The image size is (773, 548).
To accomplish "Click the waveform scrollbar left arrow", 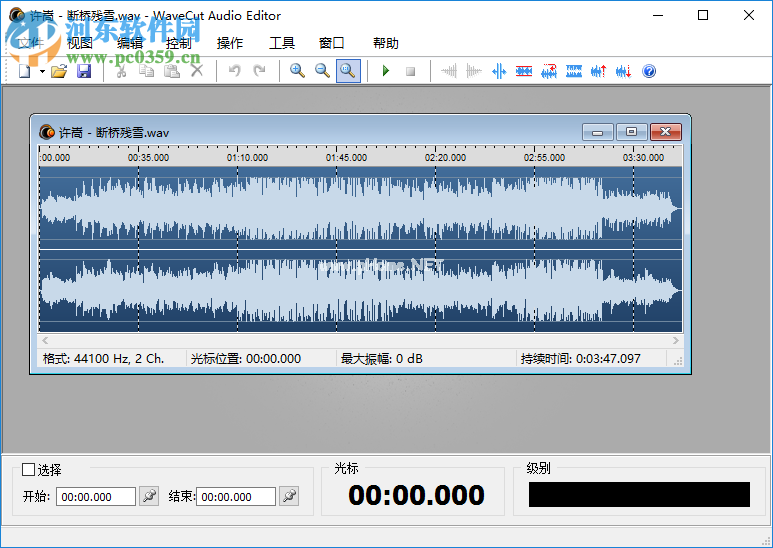I will (x=45, y=341).
